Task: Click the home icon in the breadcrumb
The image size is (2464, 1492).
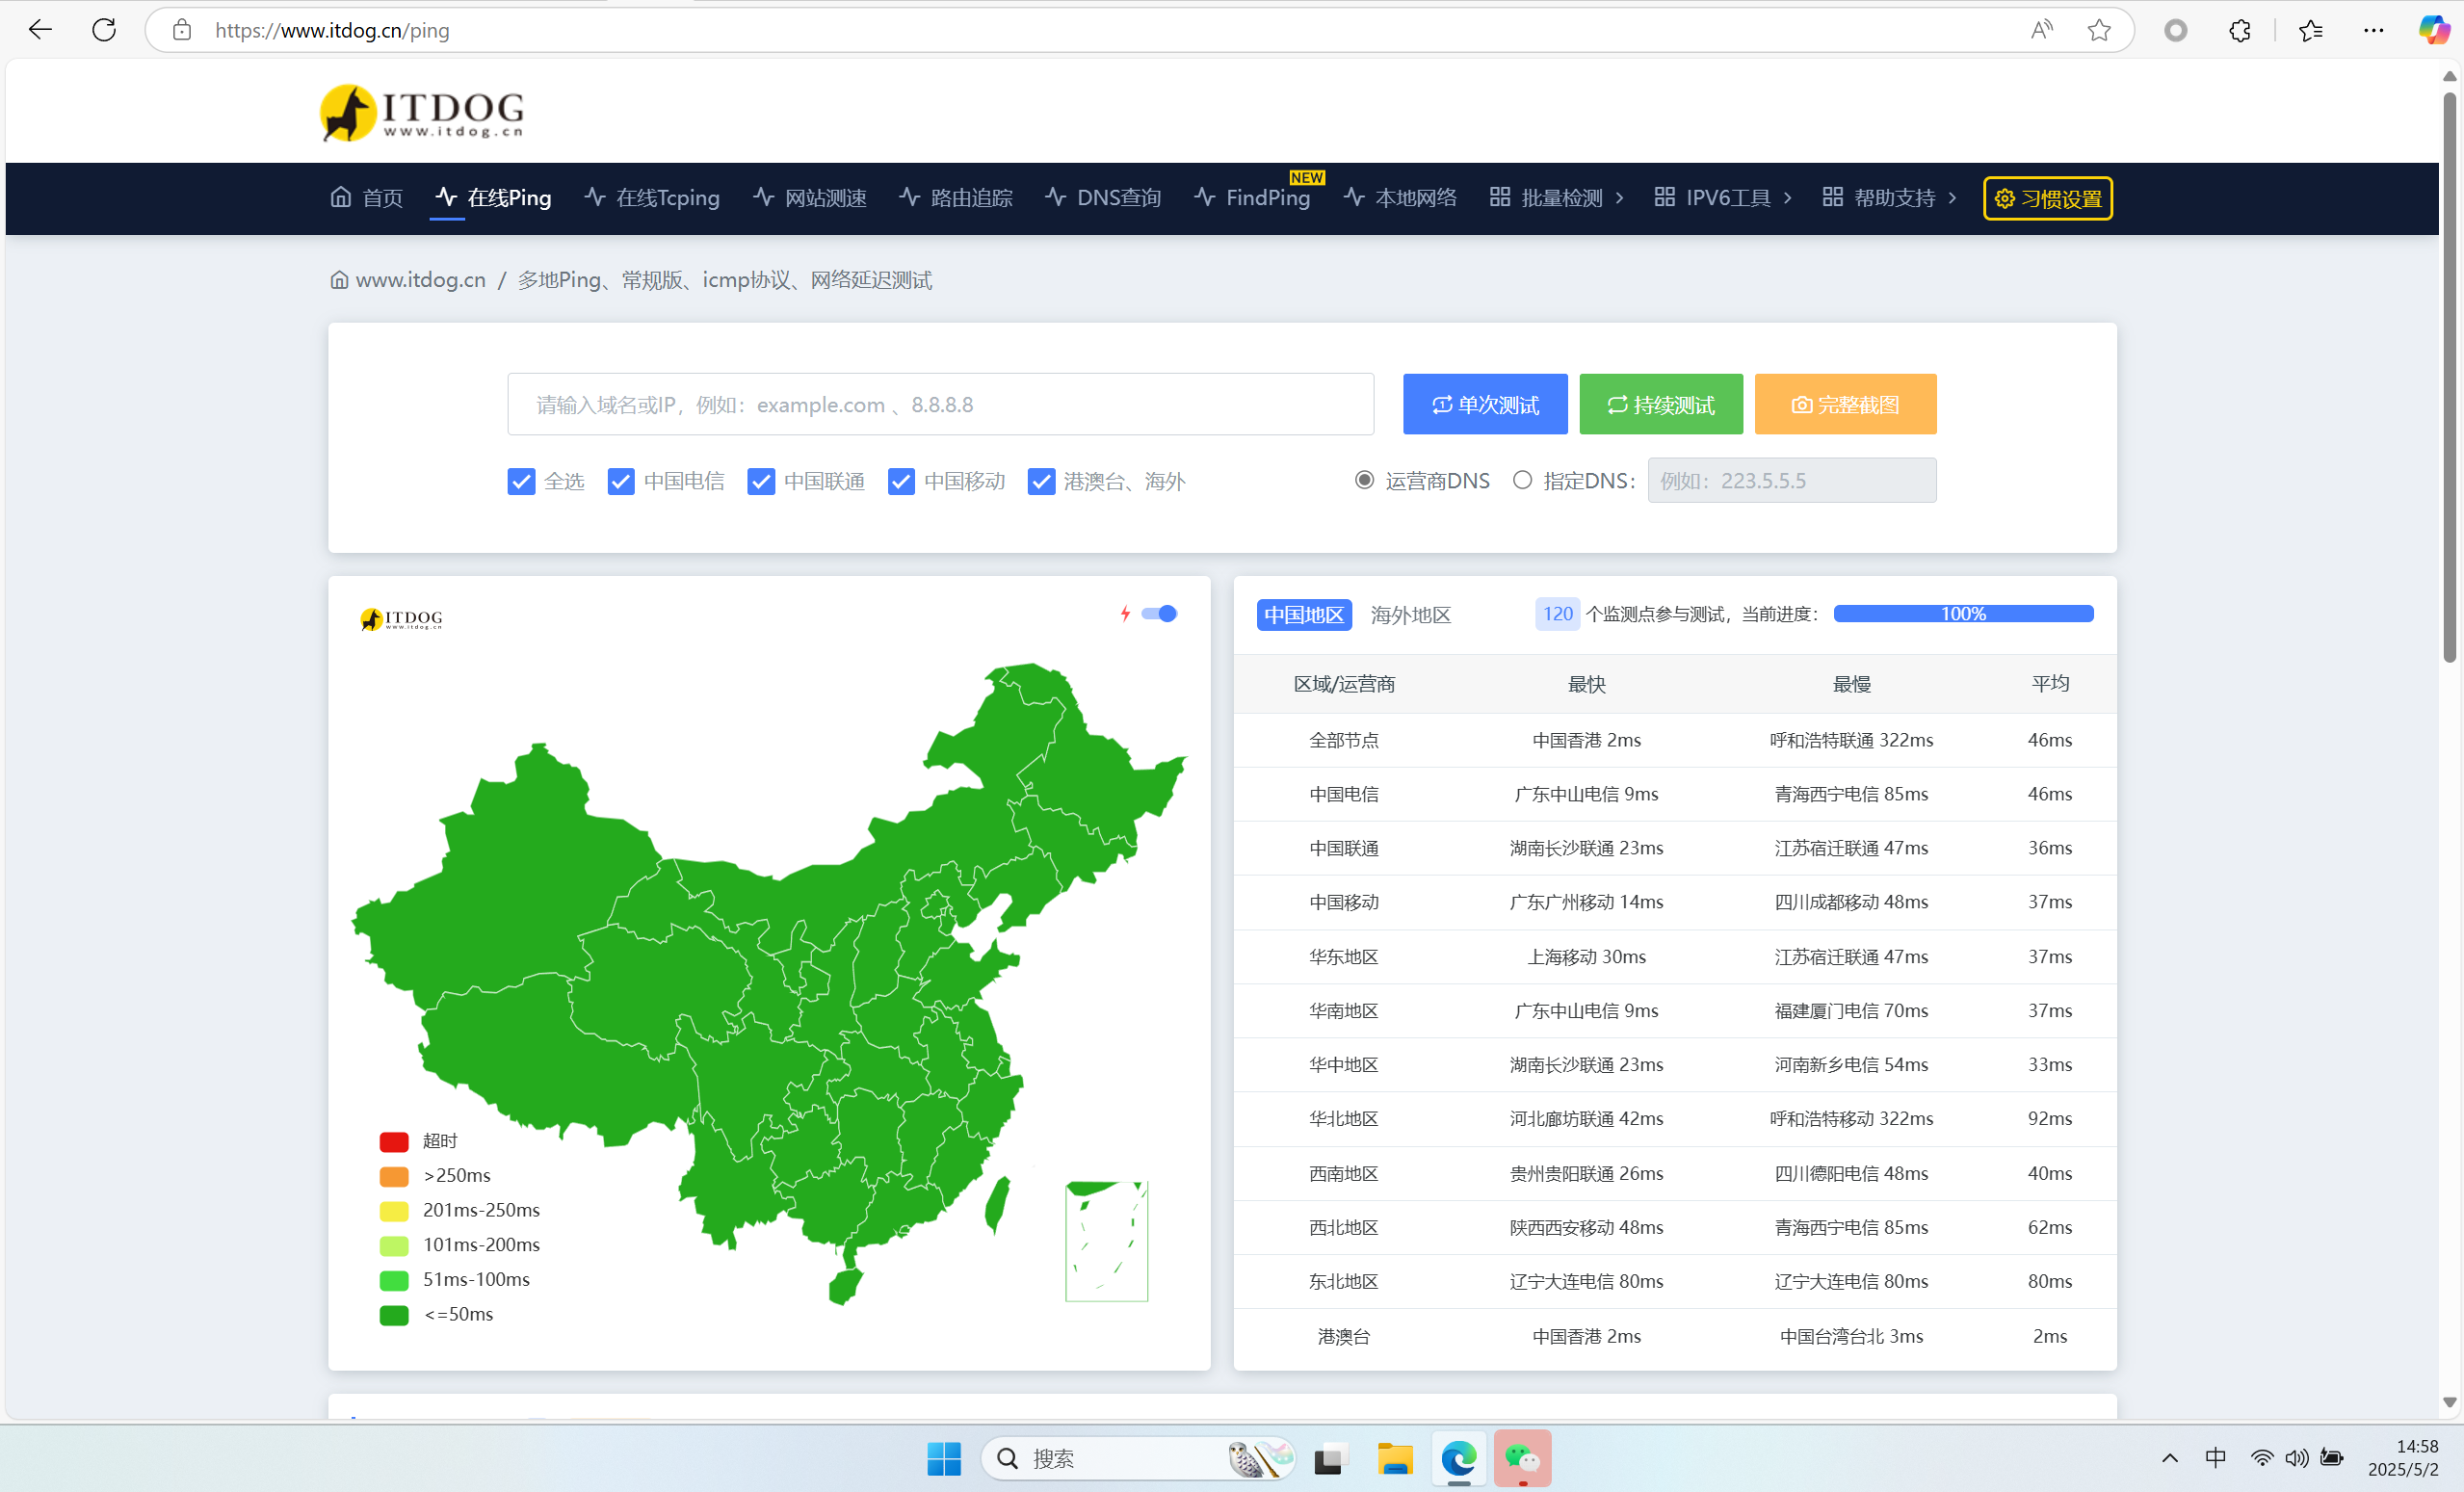Action: click(x=339, y=280)
